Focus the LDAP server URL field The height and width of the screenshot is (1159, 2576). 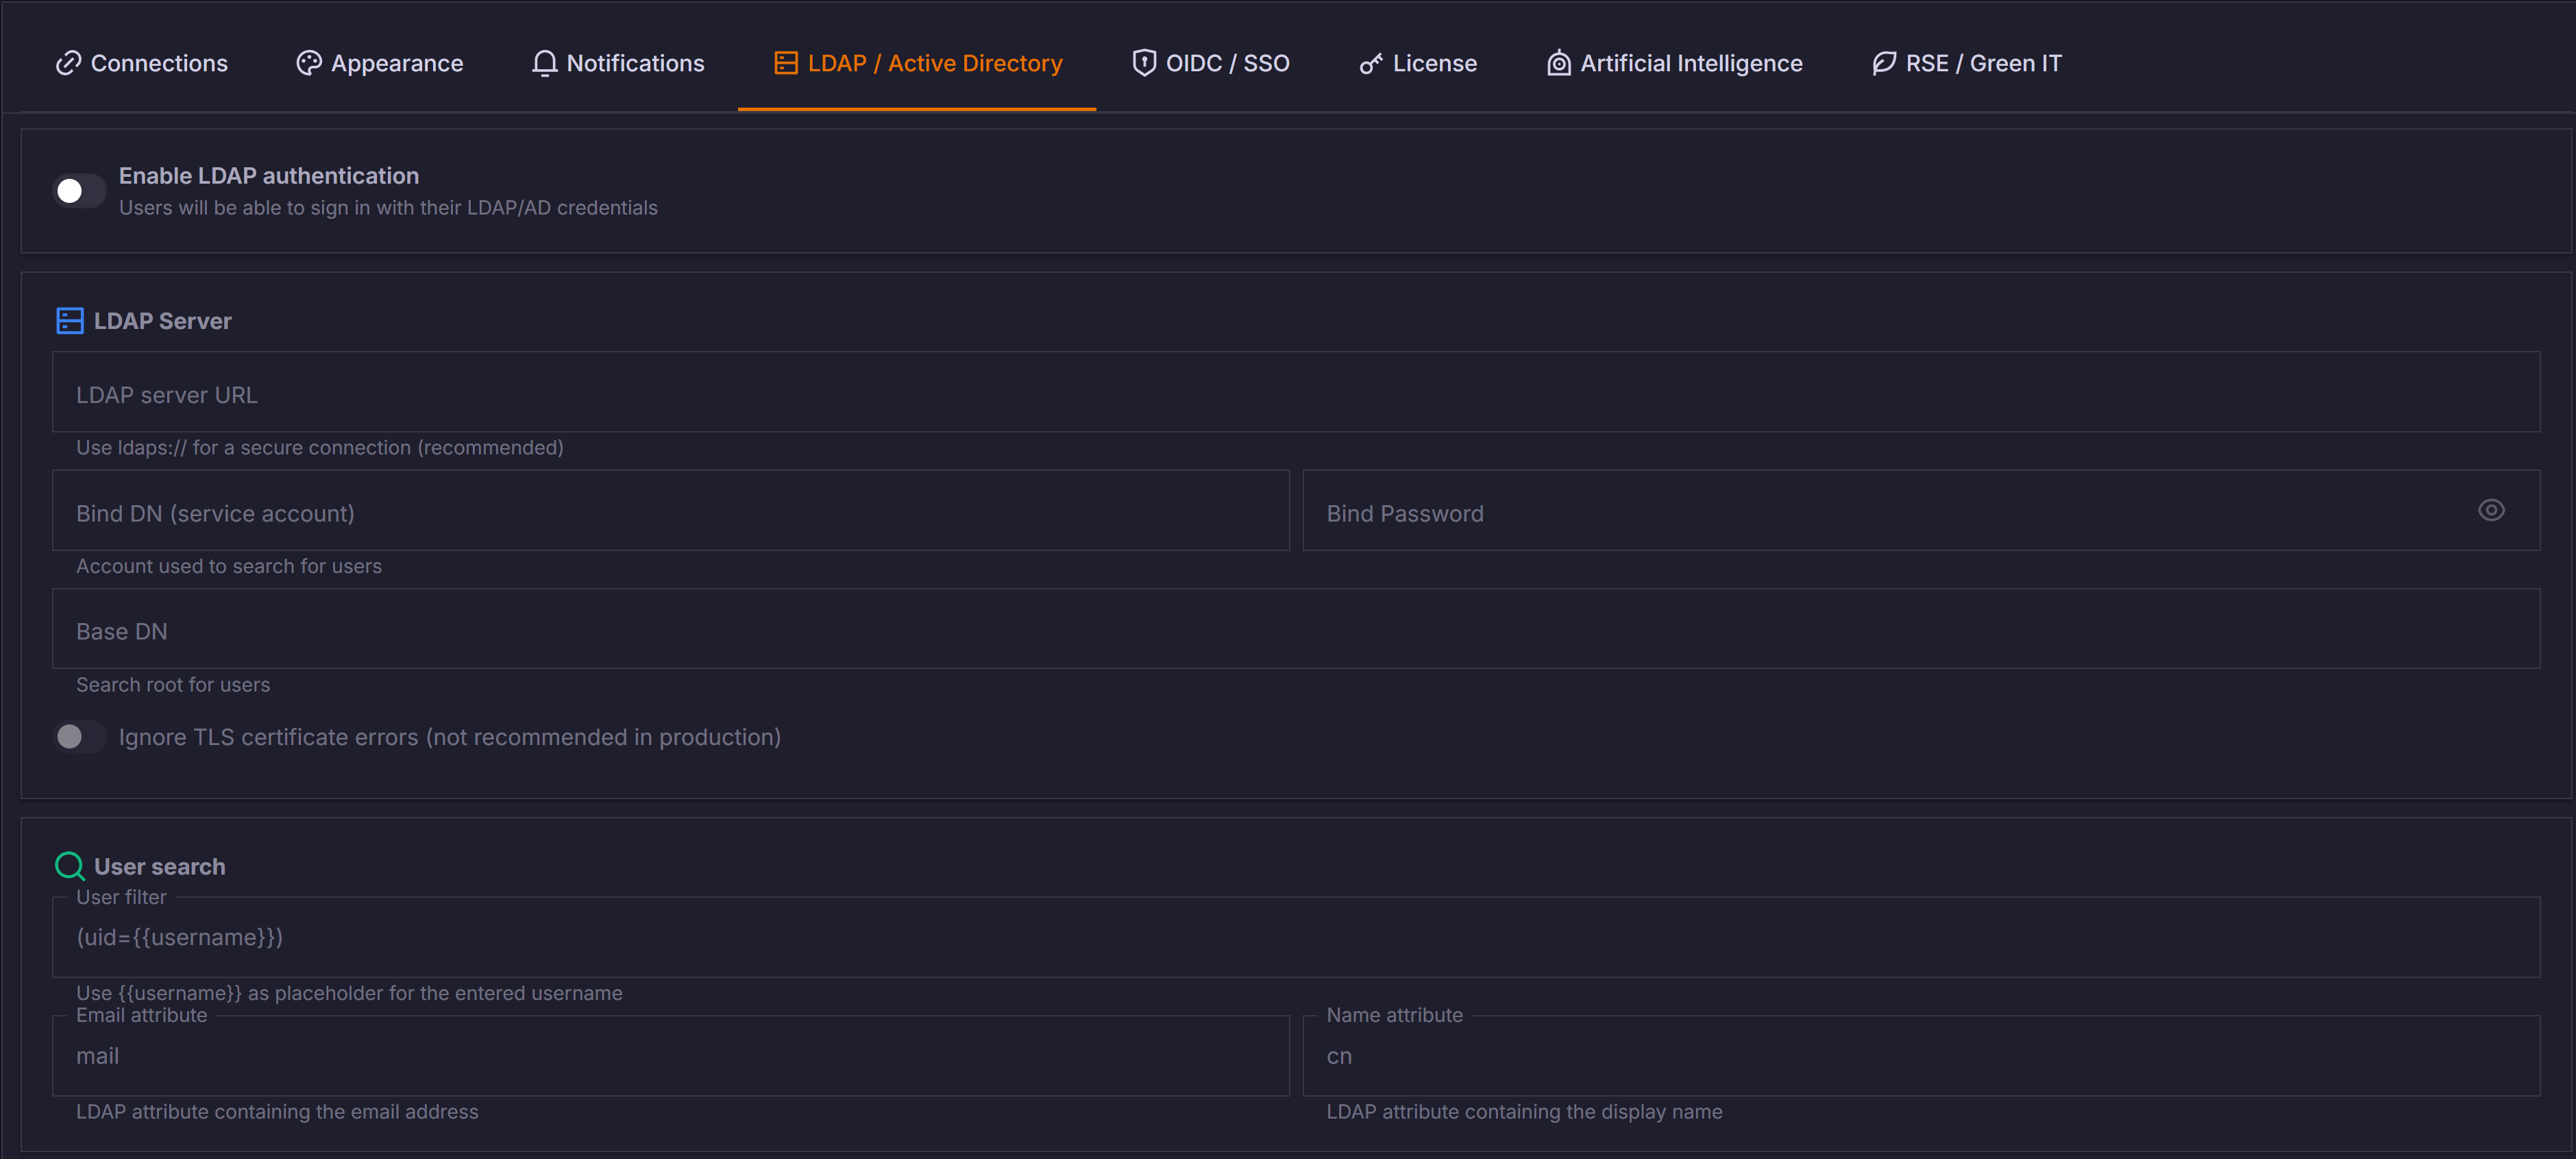(1295, 393)
